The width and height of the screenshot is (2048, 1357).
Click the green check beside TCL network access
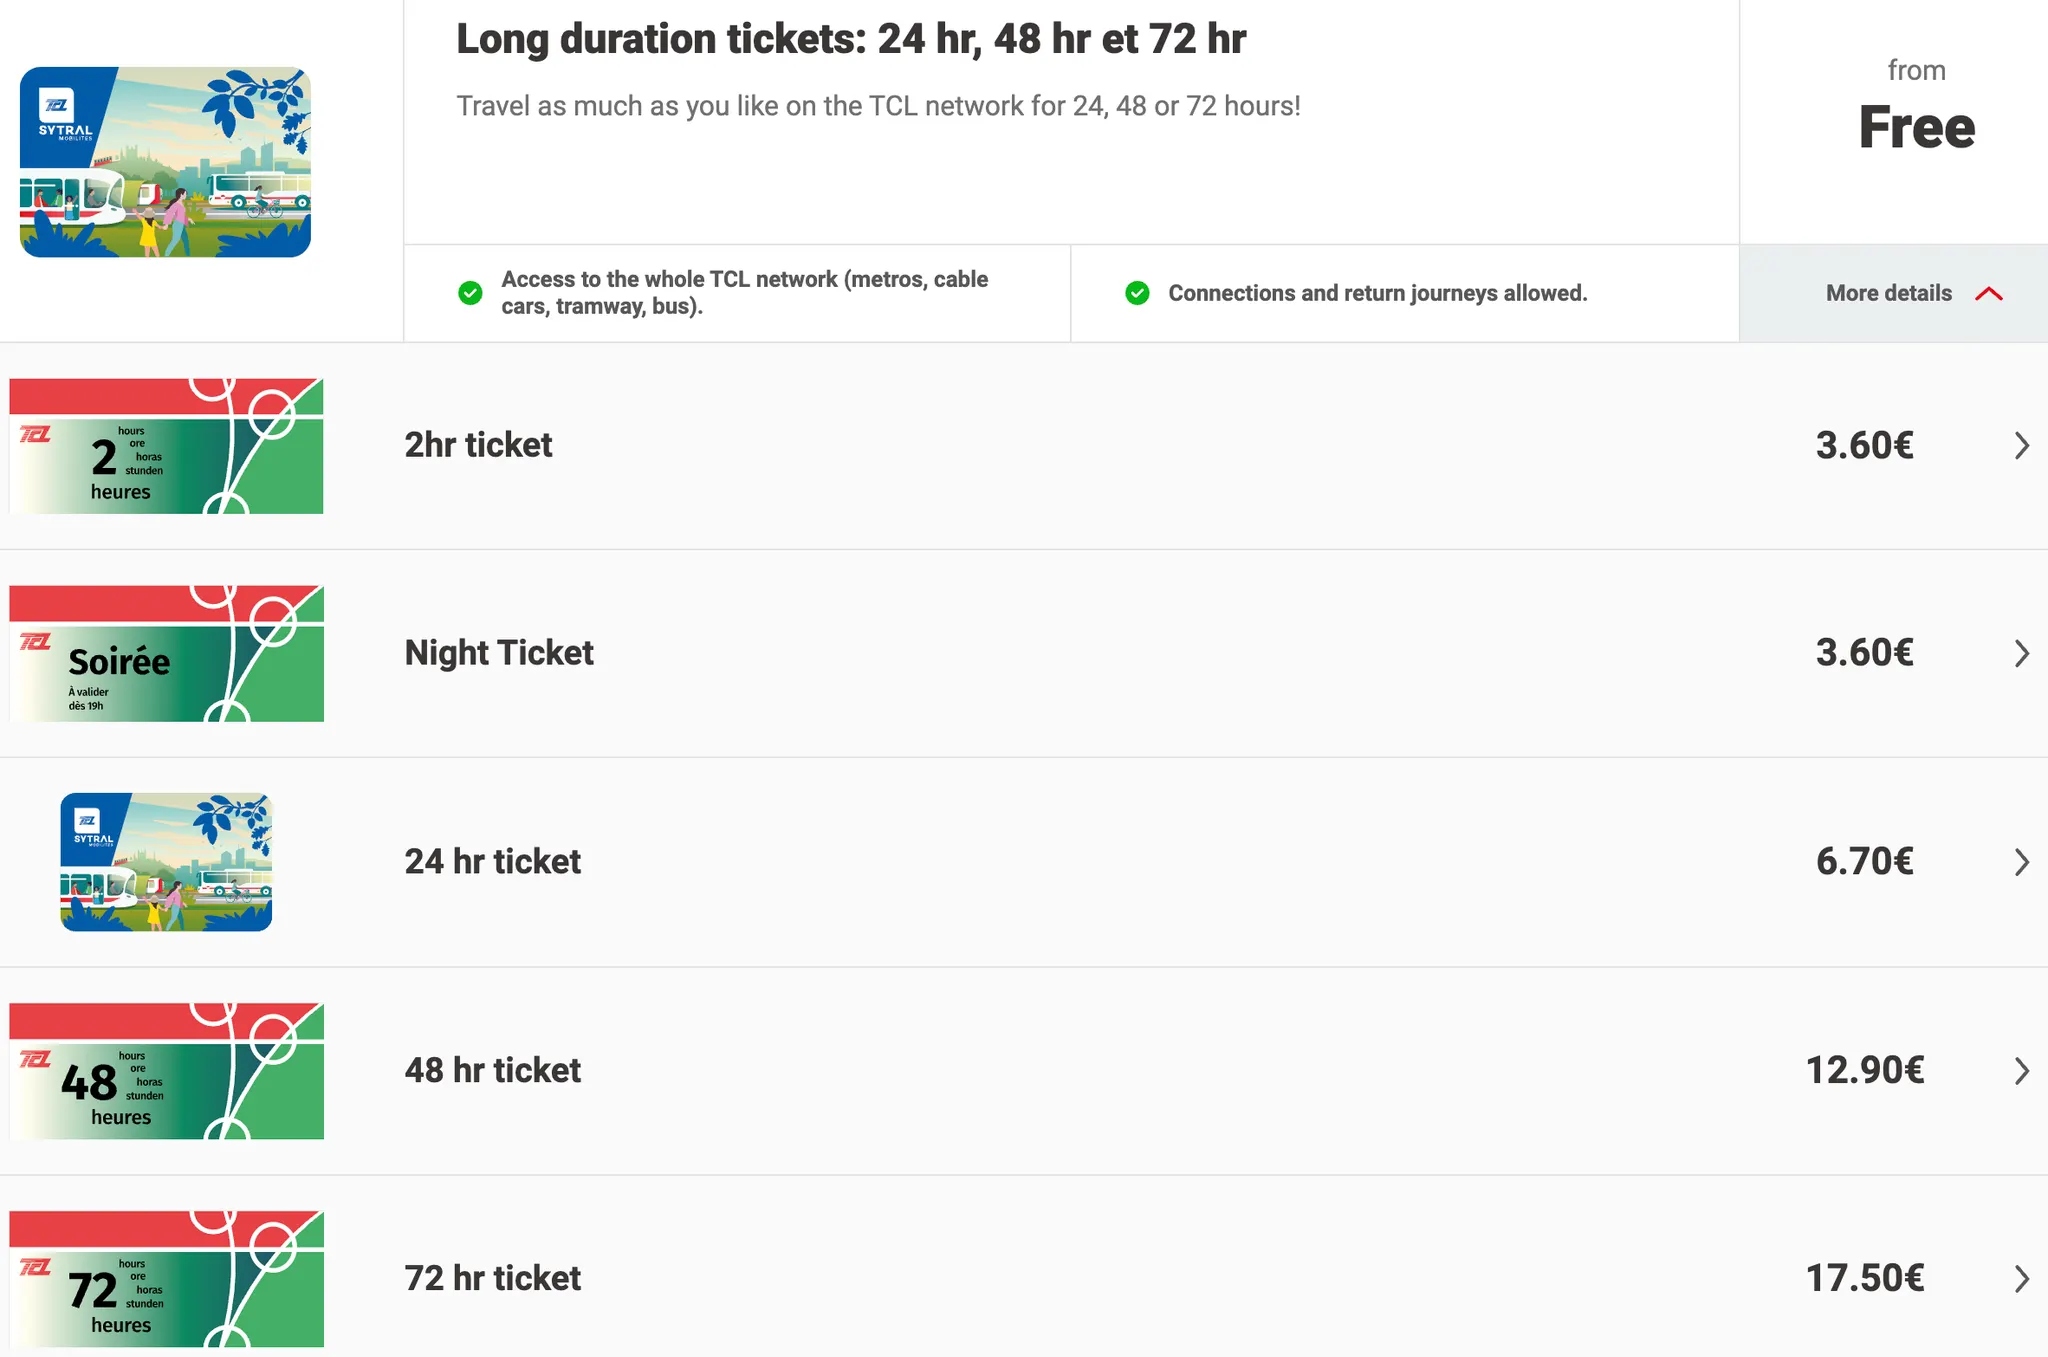(x=470, y=293)
